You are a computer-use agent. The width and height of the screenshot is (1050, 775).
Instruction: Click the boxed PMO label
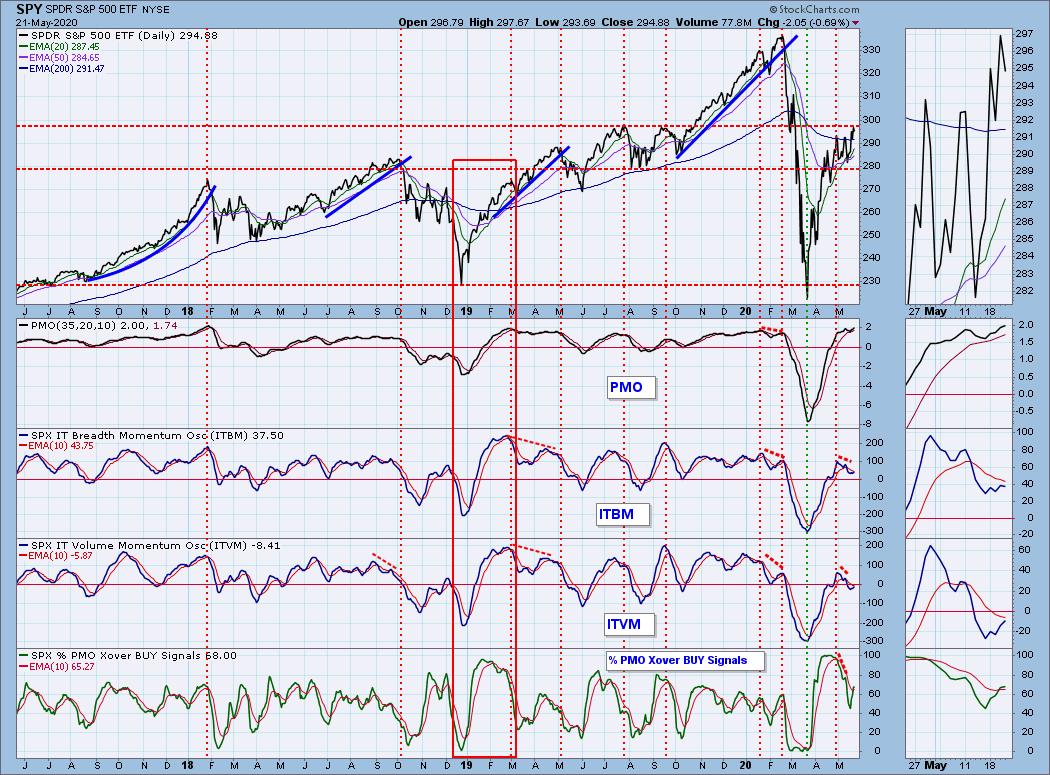629,387
